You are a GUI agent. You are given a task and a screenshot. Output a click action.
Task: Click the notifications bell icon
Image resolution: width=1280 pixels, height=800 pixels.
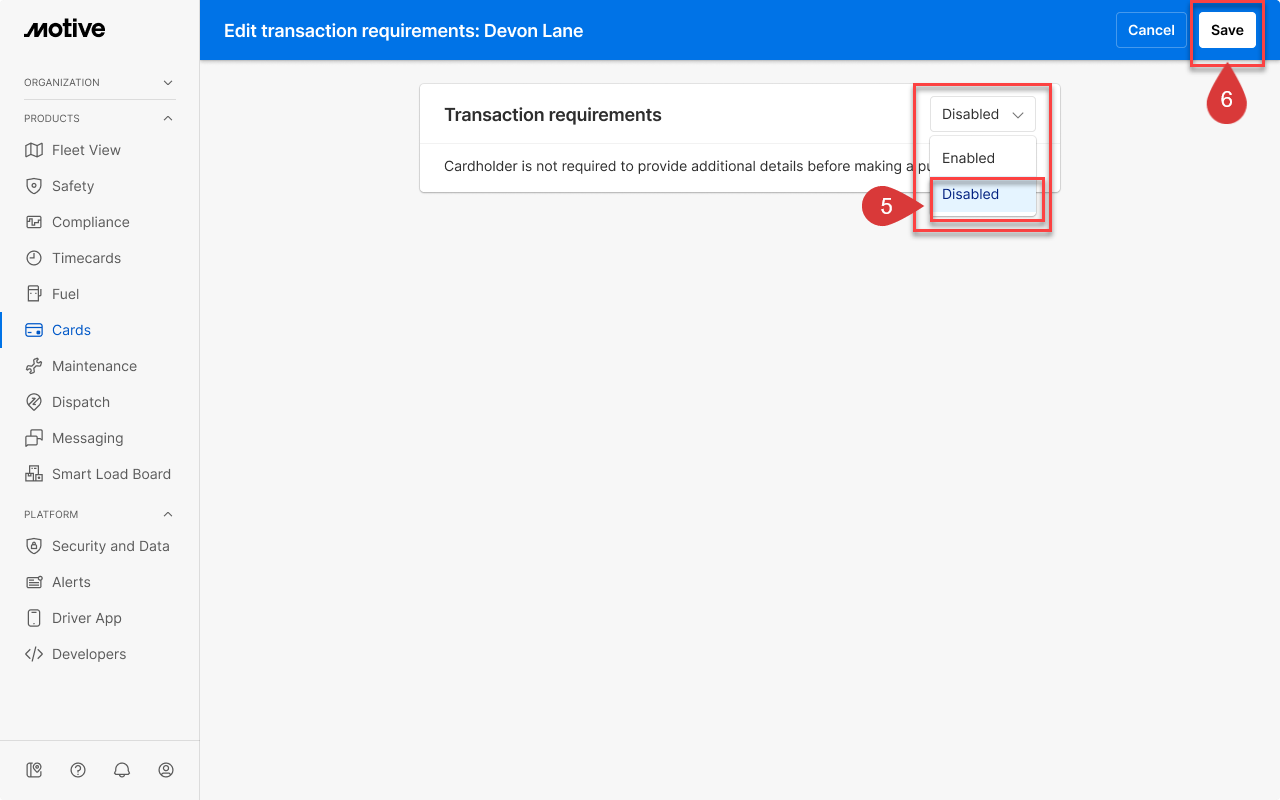[x=122, y=770]
